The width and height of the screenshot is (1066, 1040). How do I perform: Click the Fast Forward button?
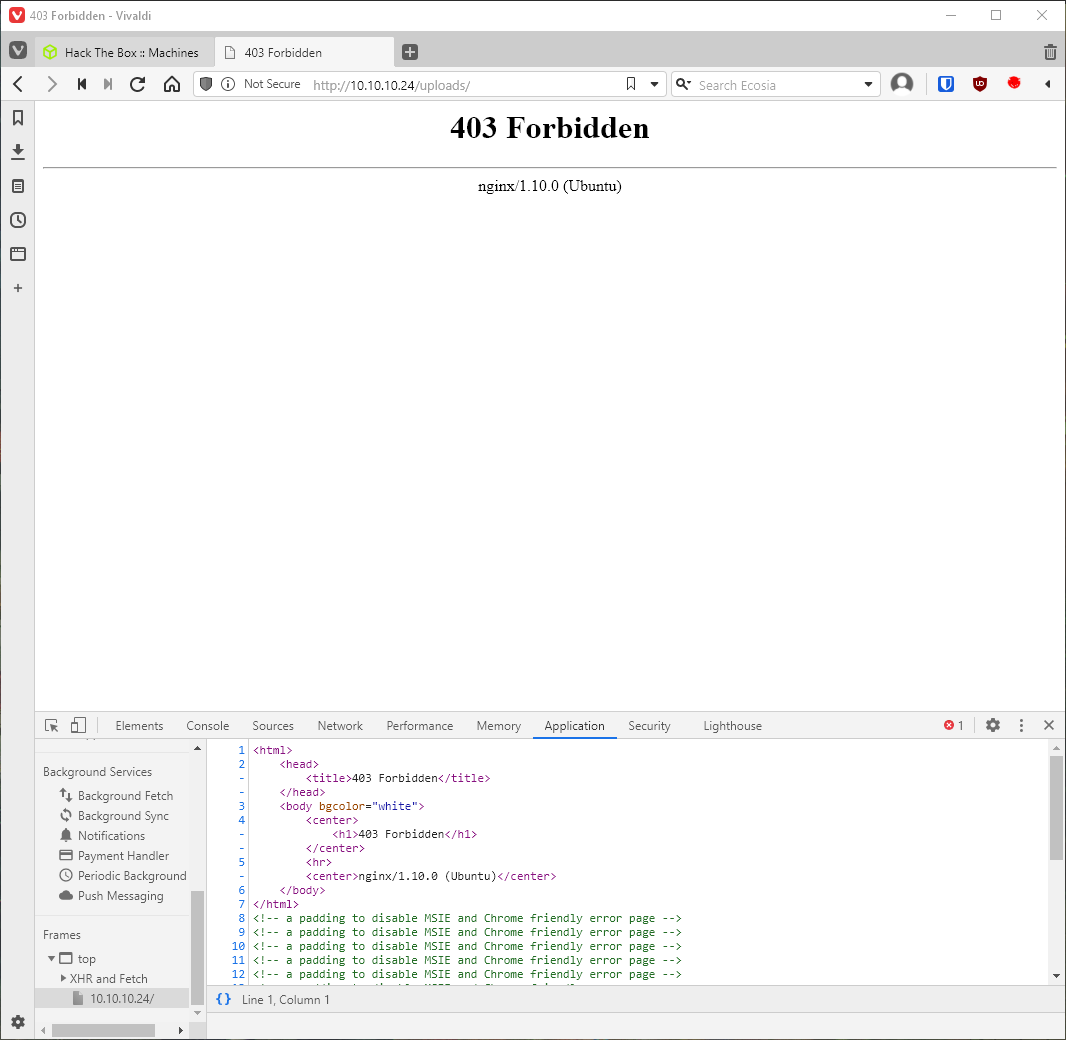click(108, 84)
